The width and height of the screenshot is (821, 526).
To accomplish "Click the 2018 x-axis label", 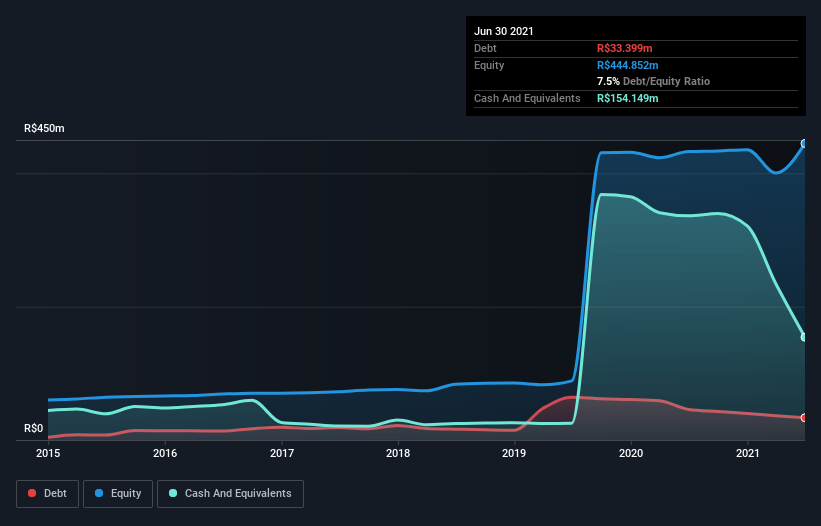I will tap(398, 453).
